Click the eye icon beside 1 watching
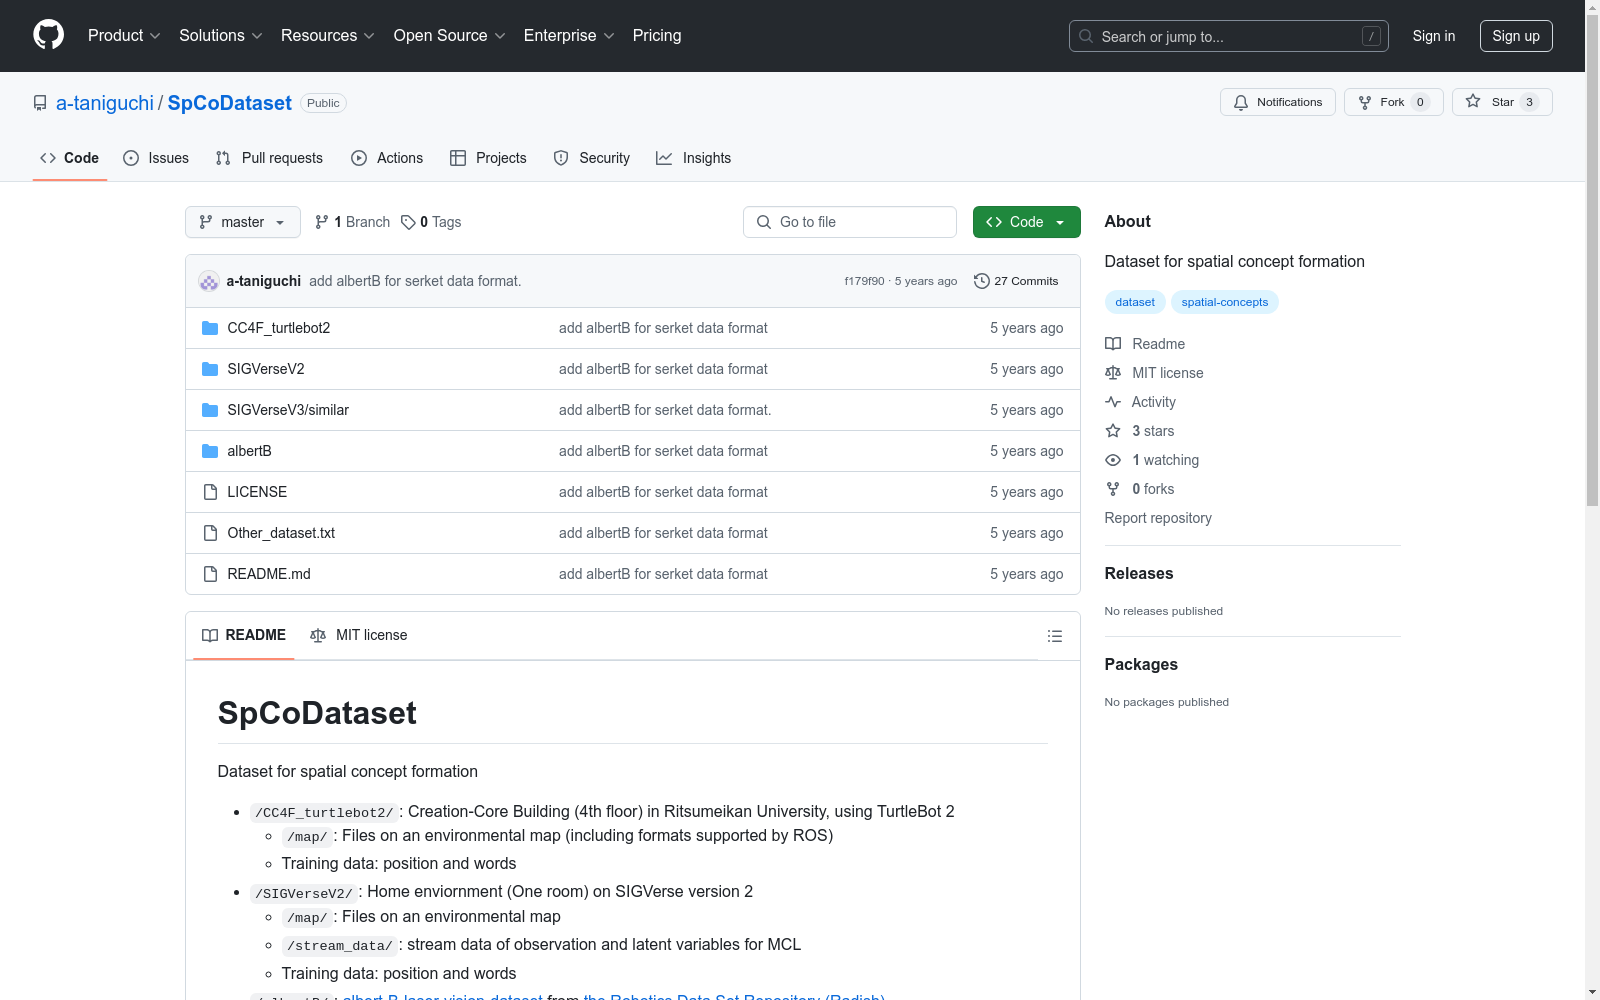 (x=1113, y=460)
